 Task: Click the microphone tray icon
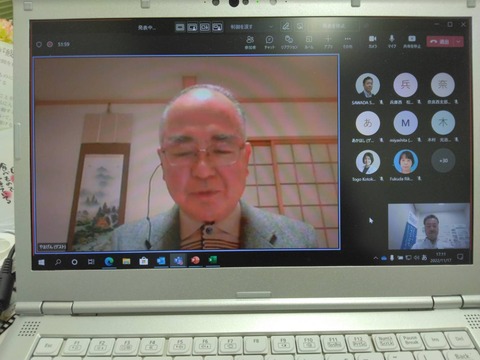[x=392, y=258]
